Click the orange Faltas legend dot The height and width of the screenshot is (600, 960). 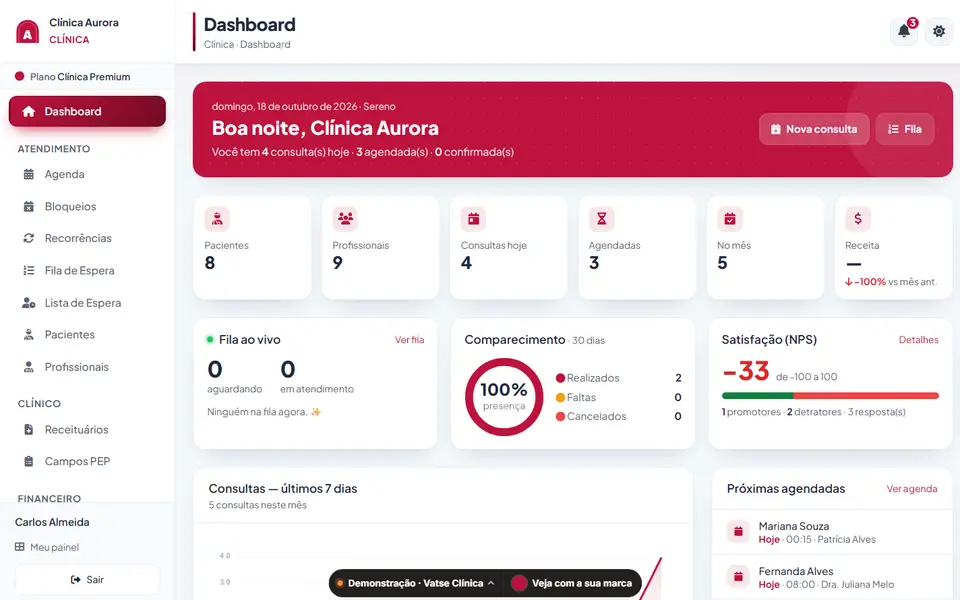(560, 397)
